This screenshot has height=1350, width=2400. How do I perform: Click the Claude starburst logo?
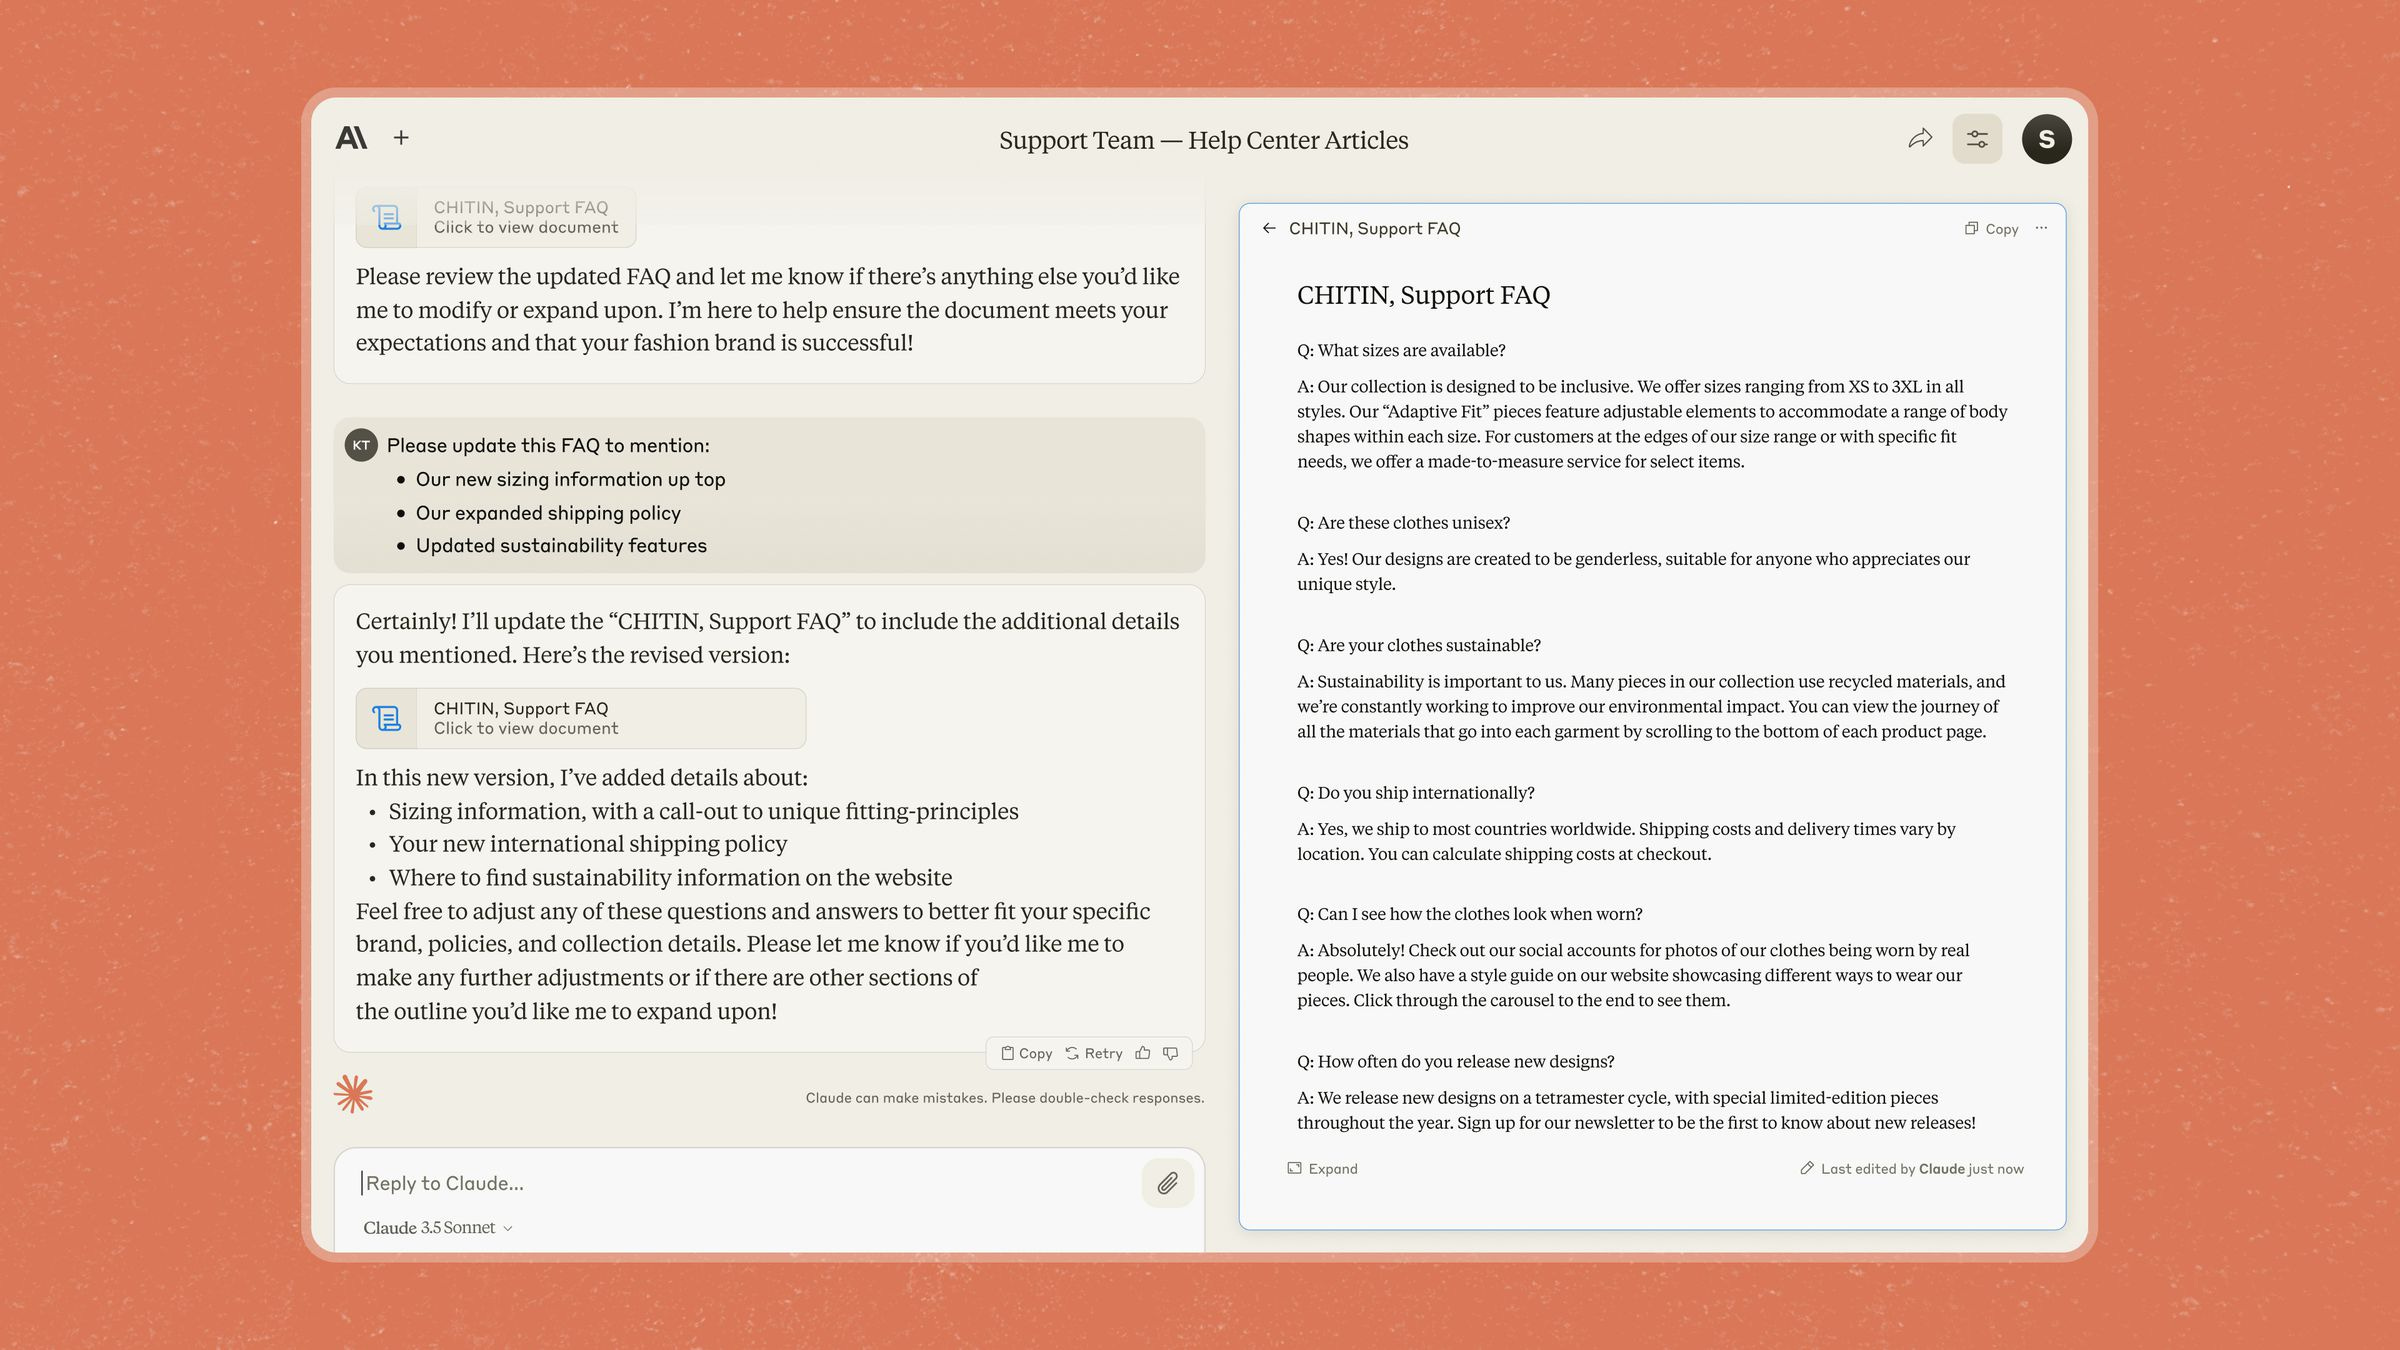(x=353, y=1094)
